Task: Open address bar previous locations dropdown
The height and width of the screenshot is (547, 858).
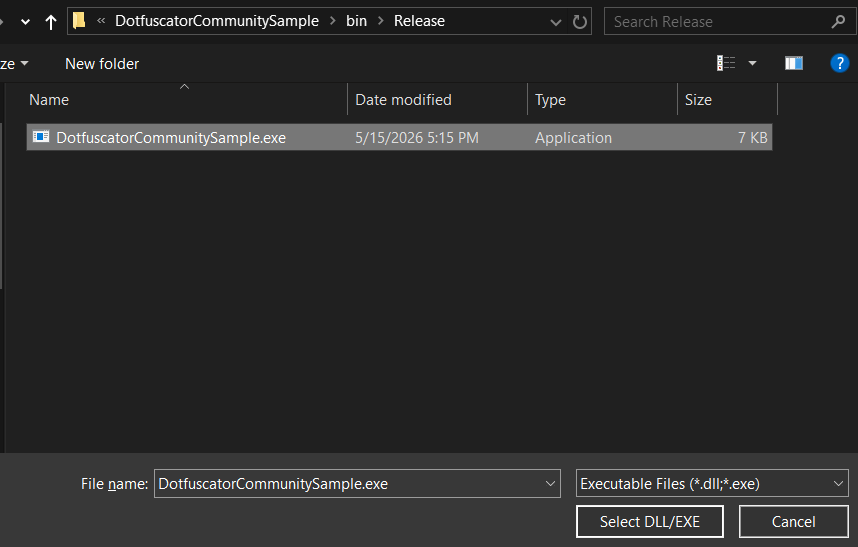Action: (555, 22)
